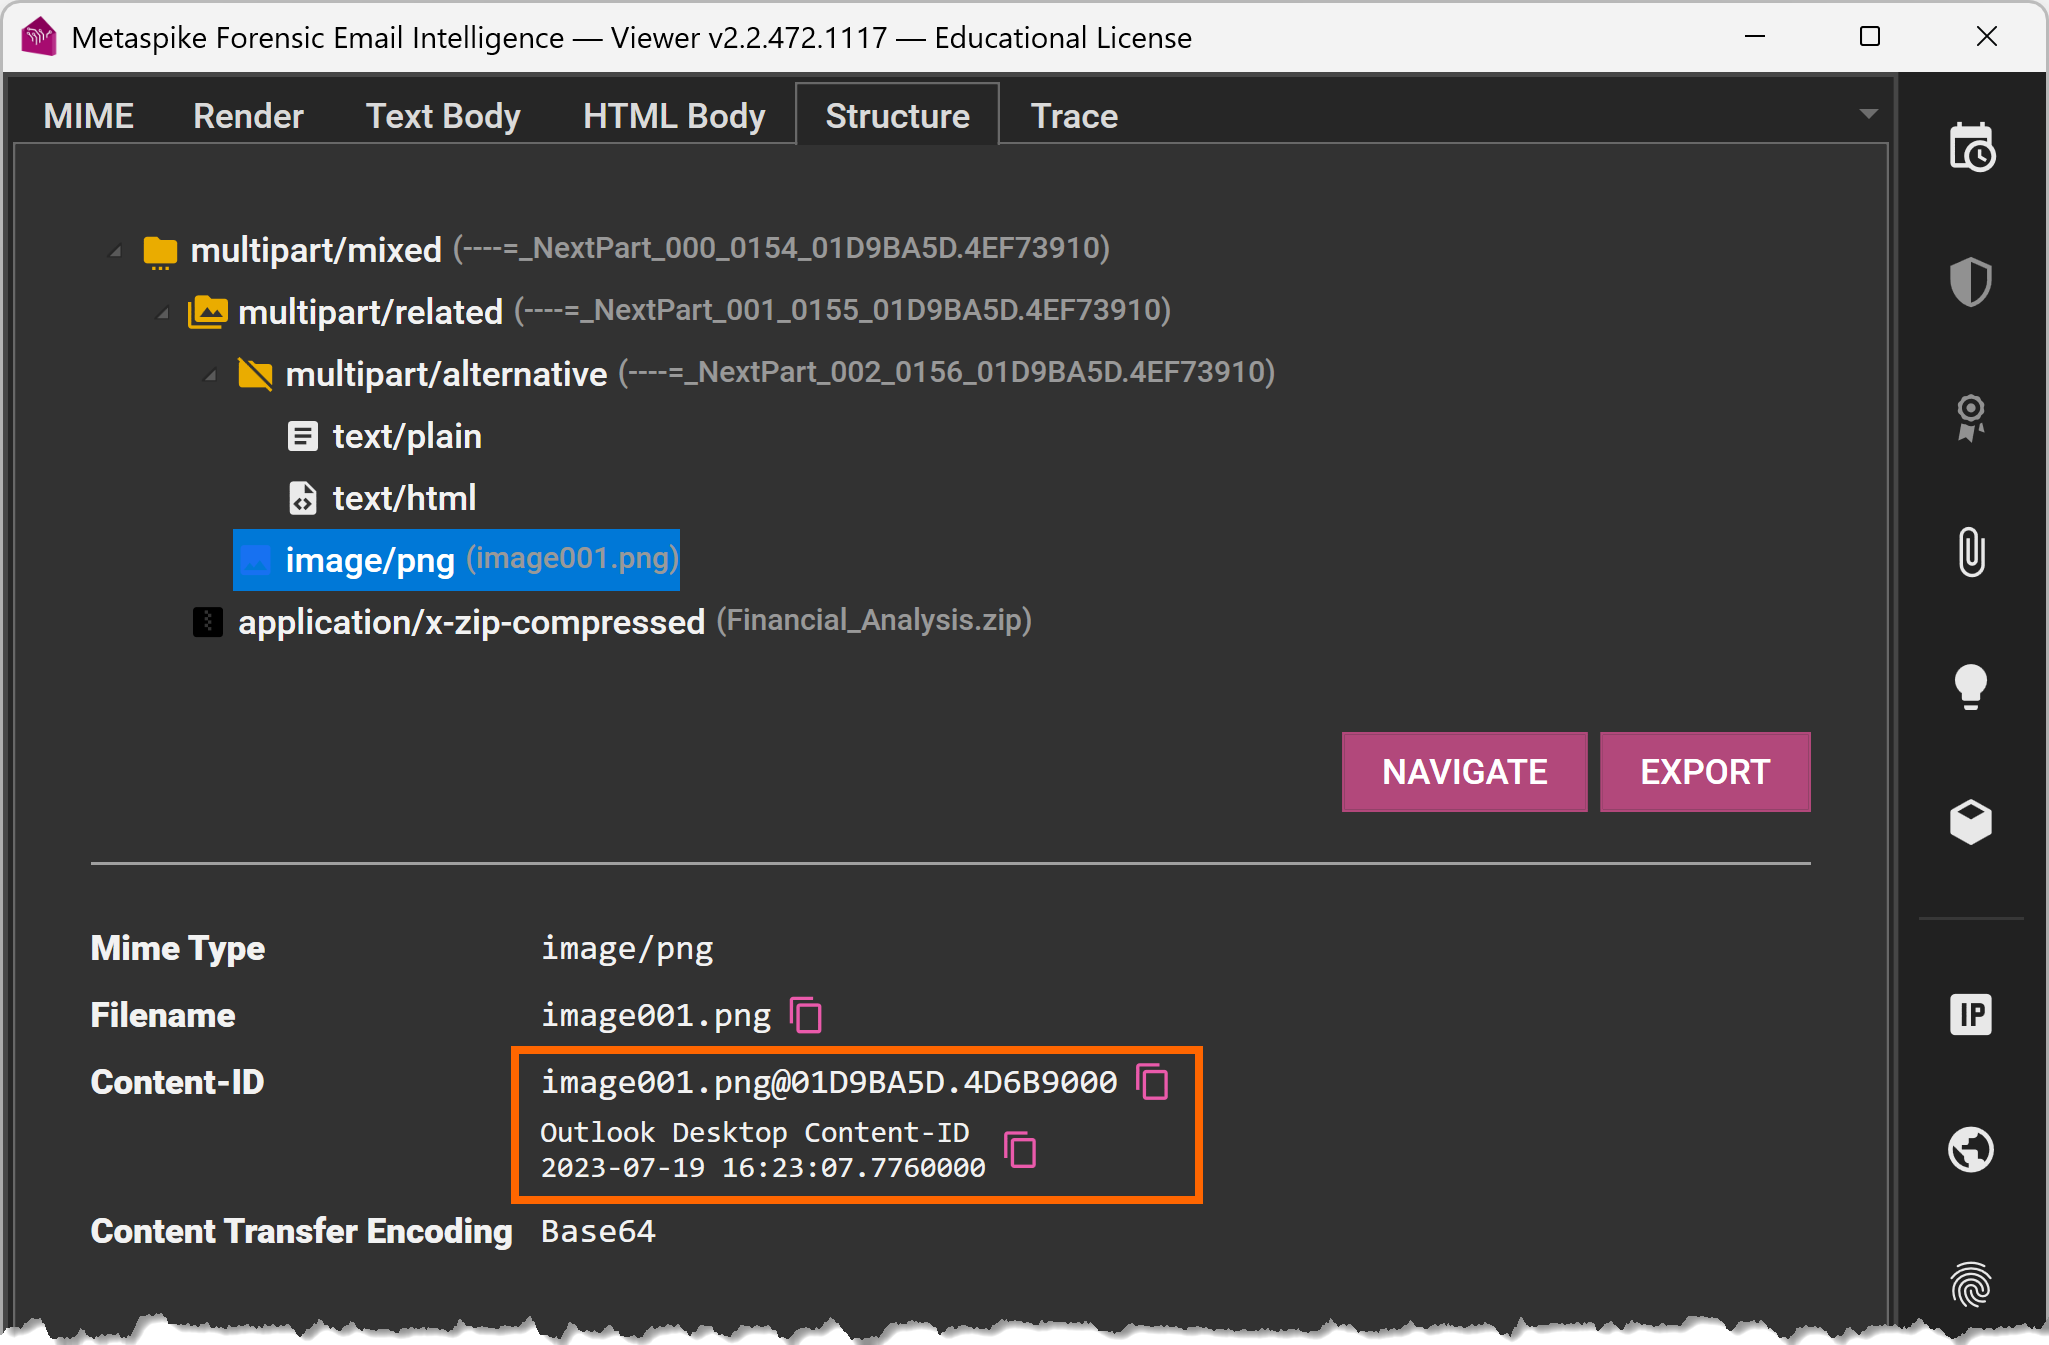Click the box package sidebar icon
The image size is (2049, 1345).
(1971, 821)
